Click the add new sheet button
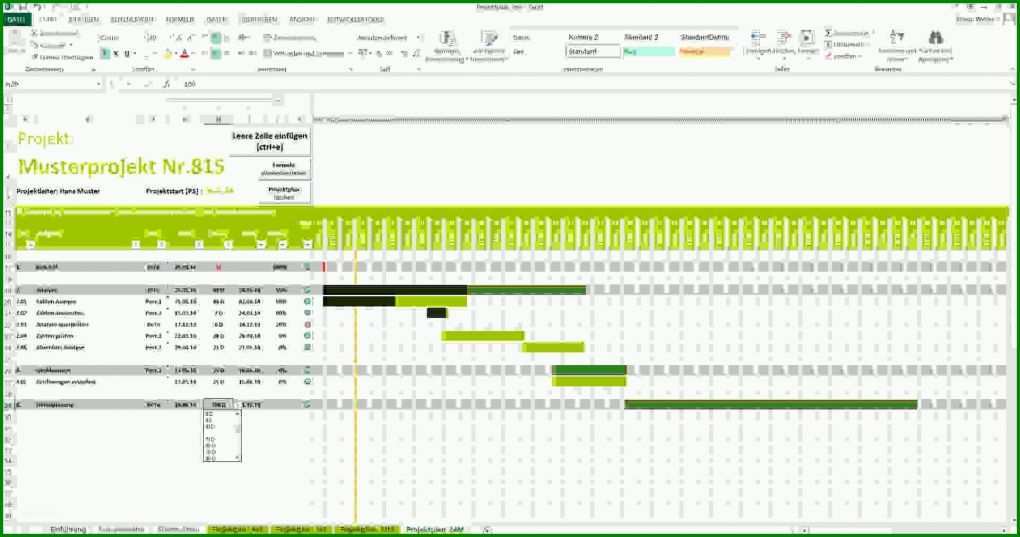Screen dimensions: 1020x537 [487, 530]
